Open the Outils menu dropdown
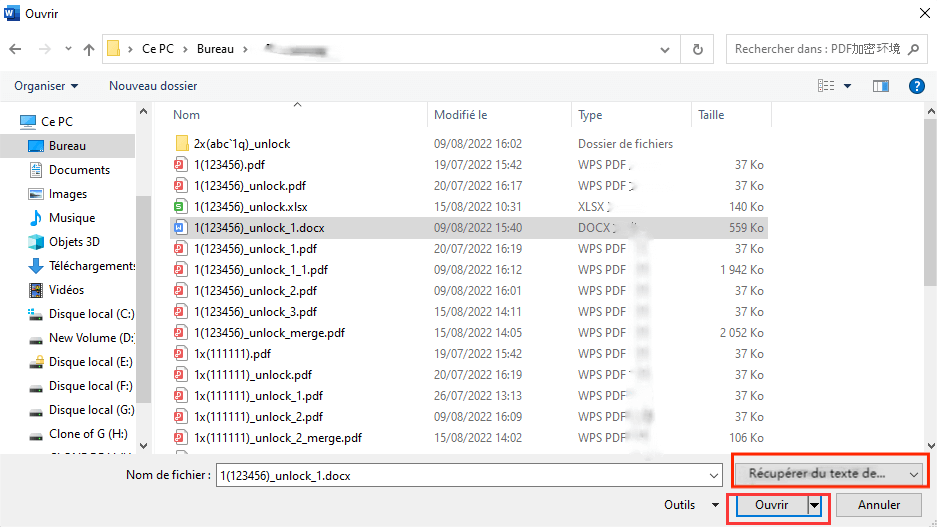 (691, 505)
